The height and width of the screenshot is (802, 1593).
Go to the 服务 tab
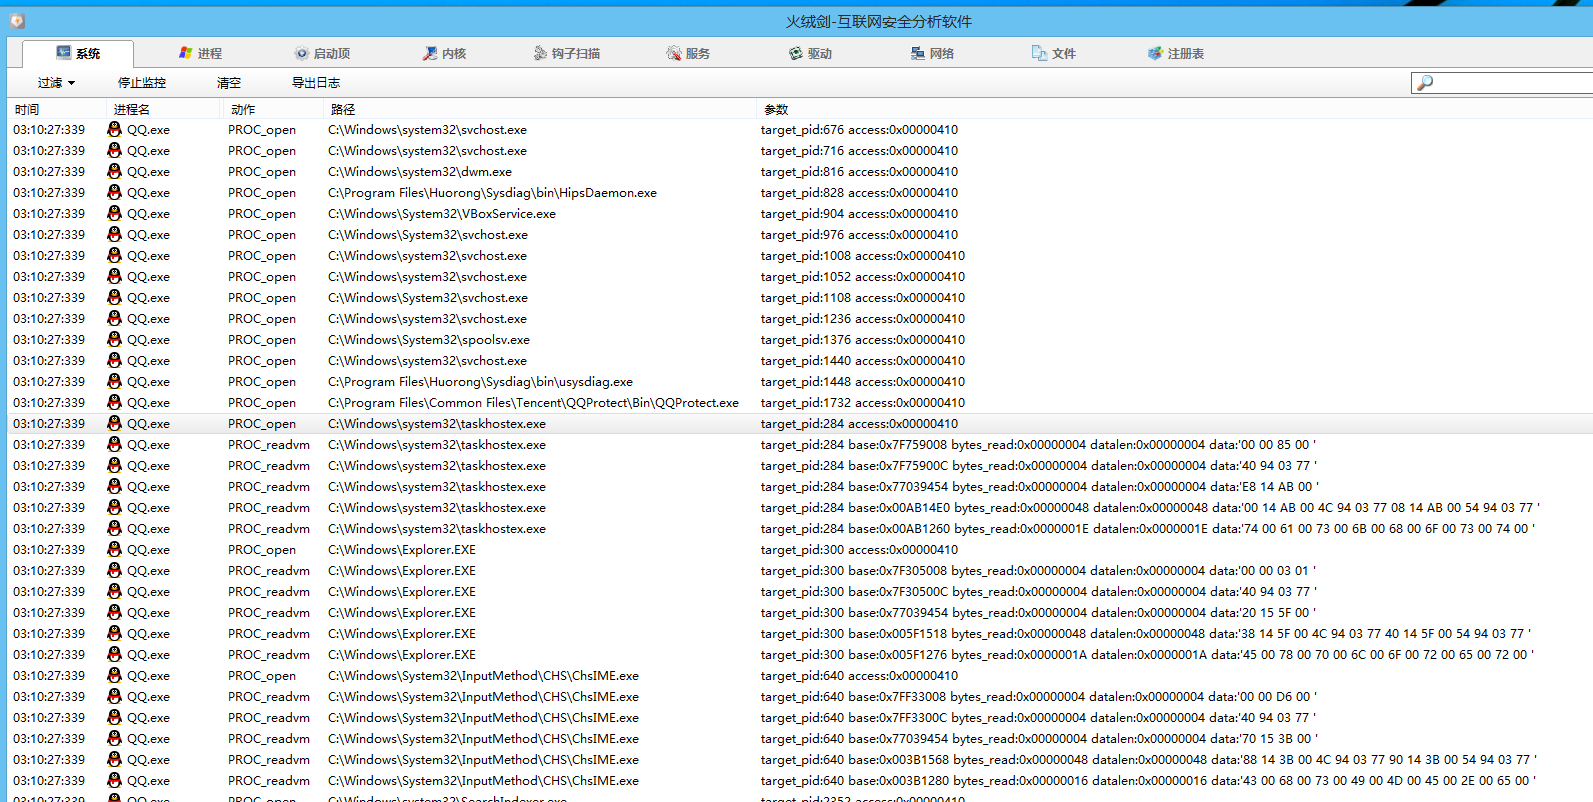pyautogui.click(x=688, y=53)
